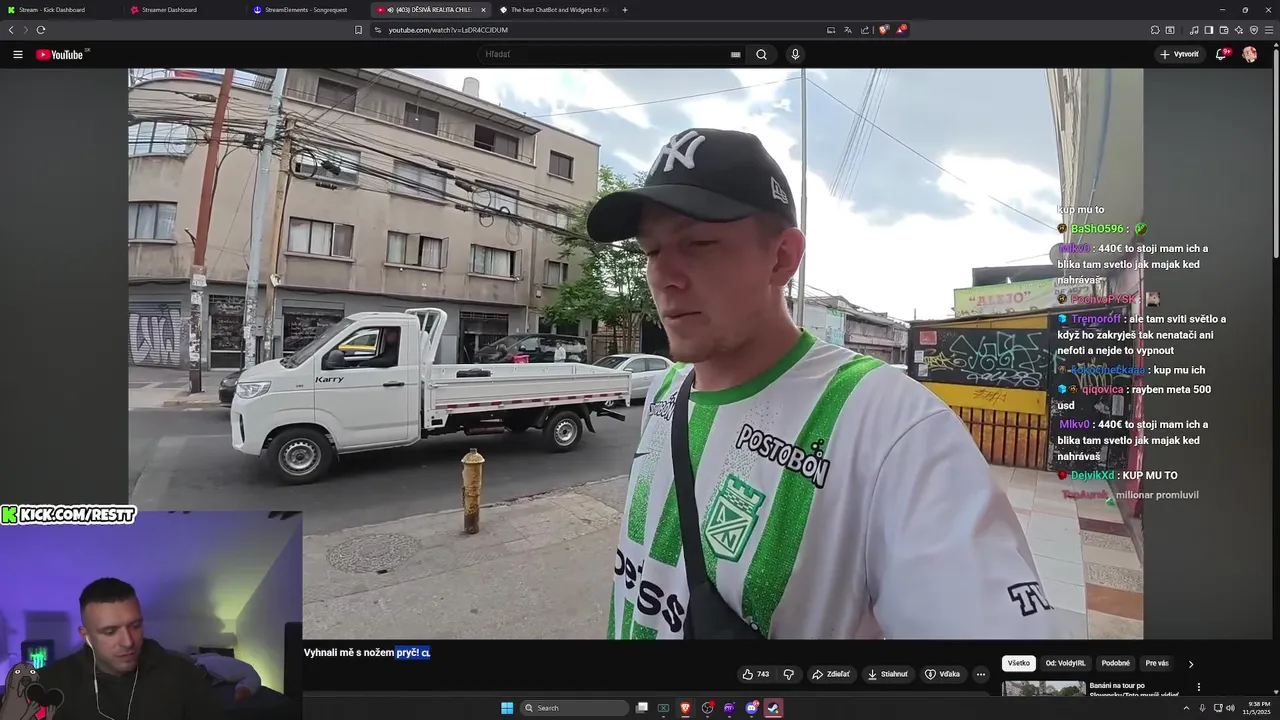This screenshot has height=720, width=1280.
Task: Open the Brave Wallet icon
Action: coord(1223,30)
